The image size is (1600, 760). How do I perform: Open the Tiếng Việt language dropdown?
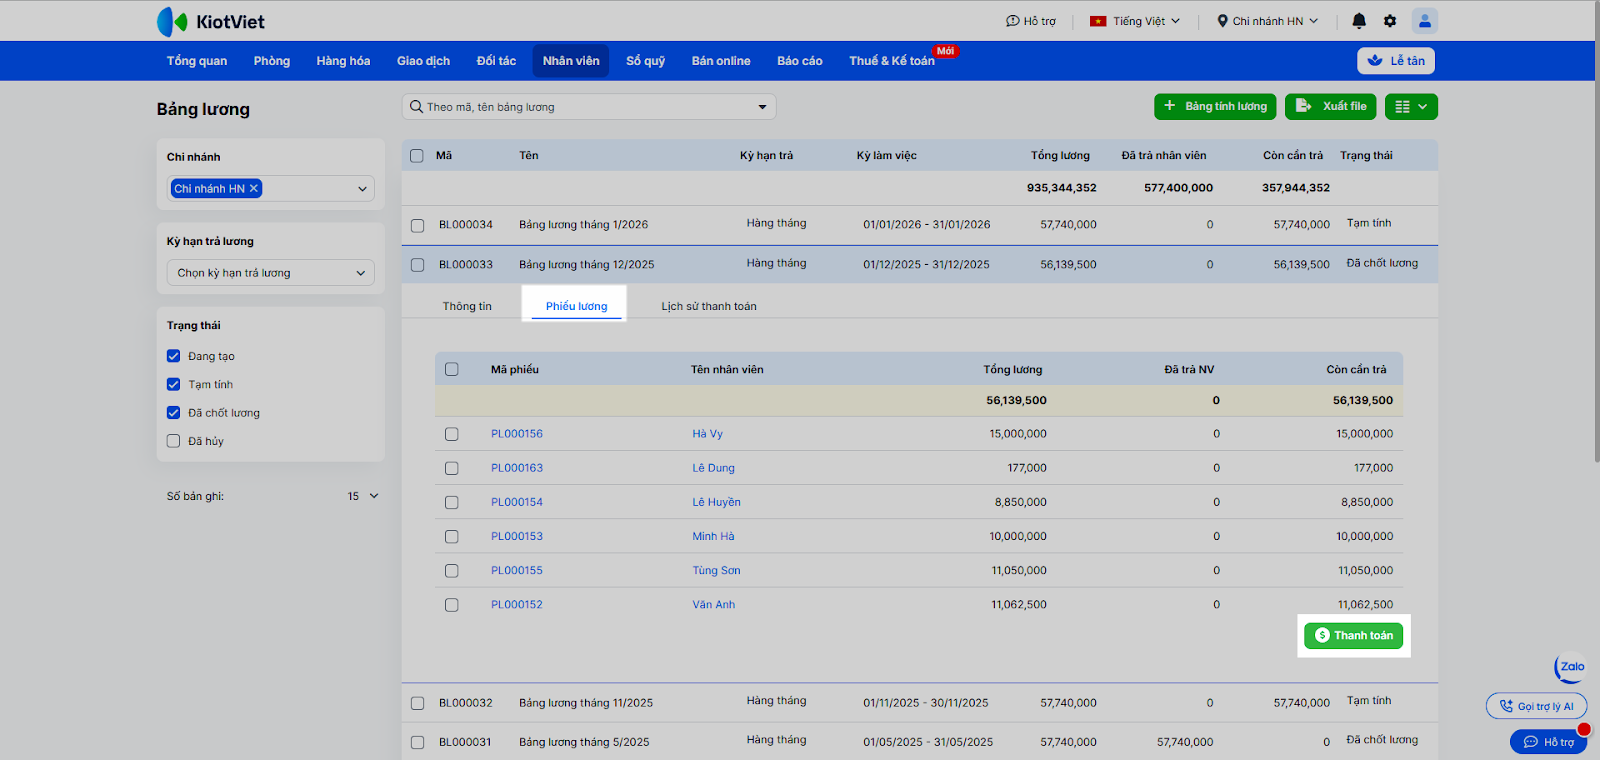(1135, 21)
